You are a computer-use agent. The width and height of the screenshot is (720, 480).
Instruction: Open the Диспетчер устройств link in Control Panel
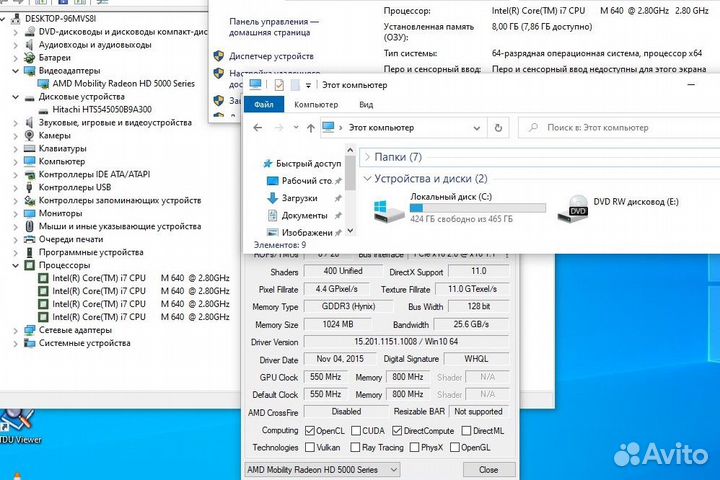point(271,56)
